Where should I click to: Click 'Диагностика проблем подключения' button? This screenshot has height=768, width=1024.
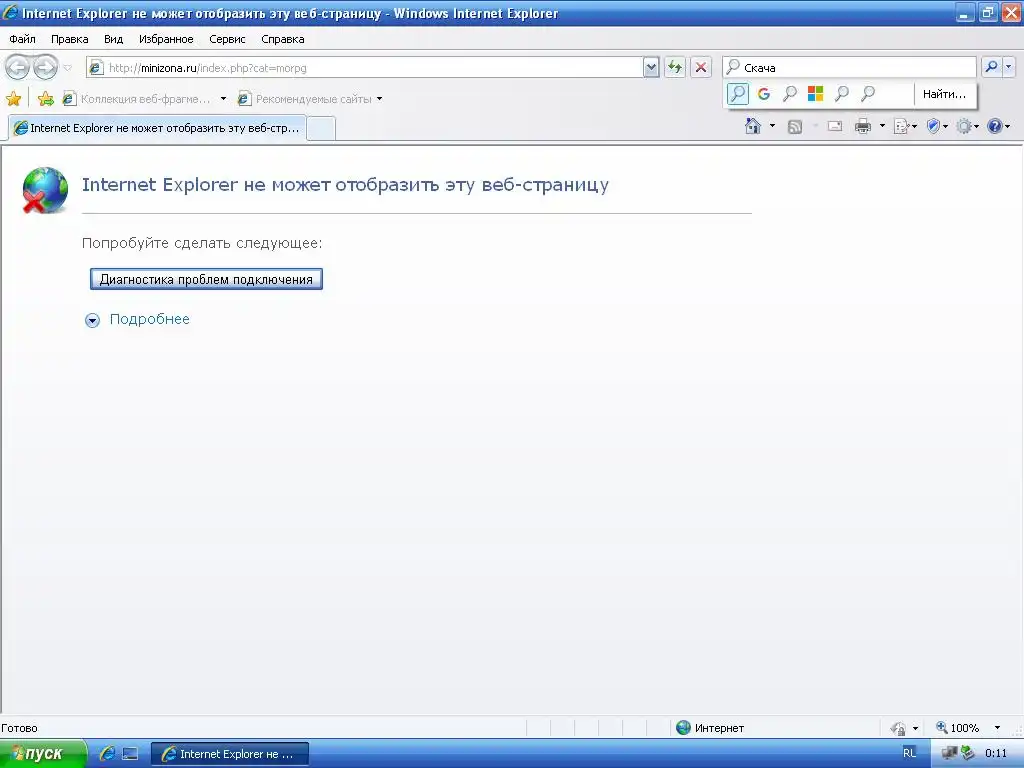pos(206,279)
